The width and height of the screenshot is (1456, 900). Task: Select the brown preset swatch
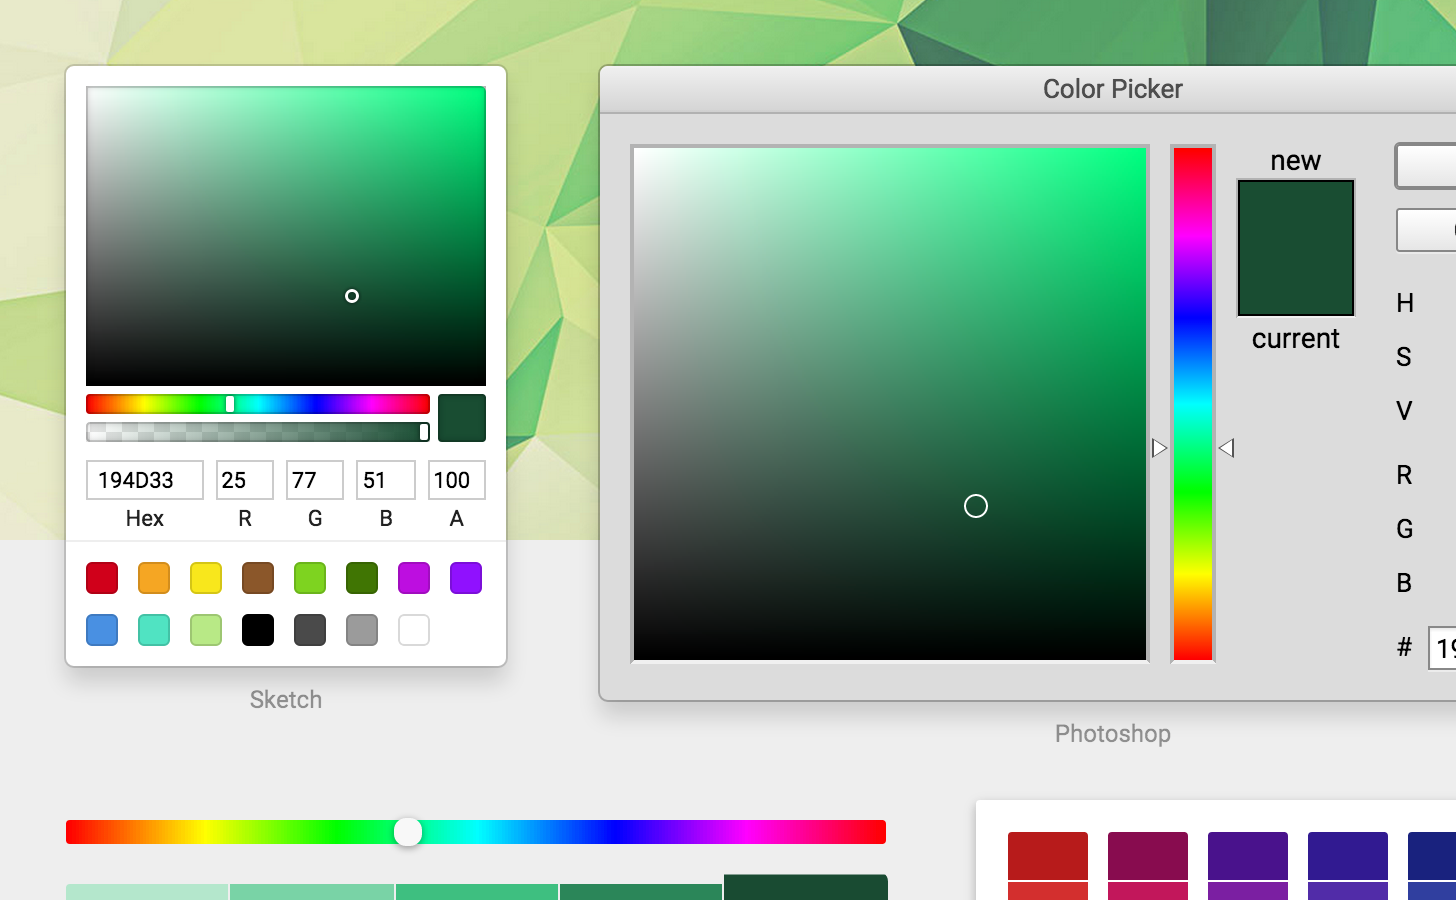pos(258,578)
